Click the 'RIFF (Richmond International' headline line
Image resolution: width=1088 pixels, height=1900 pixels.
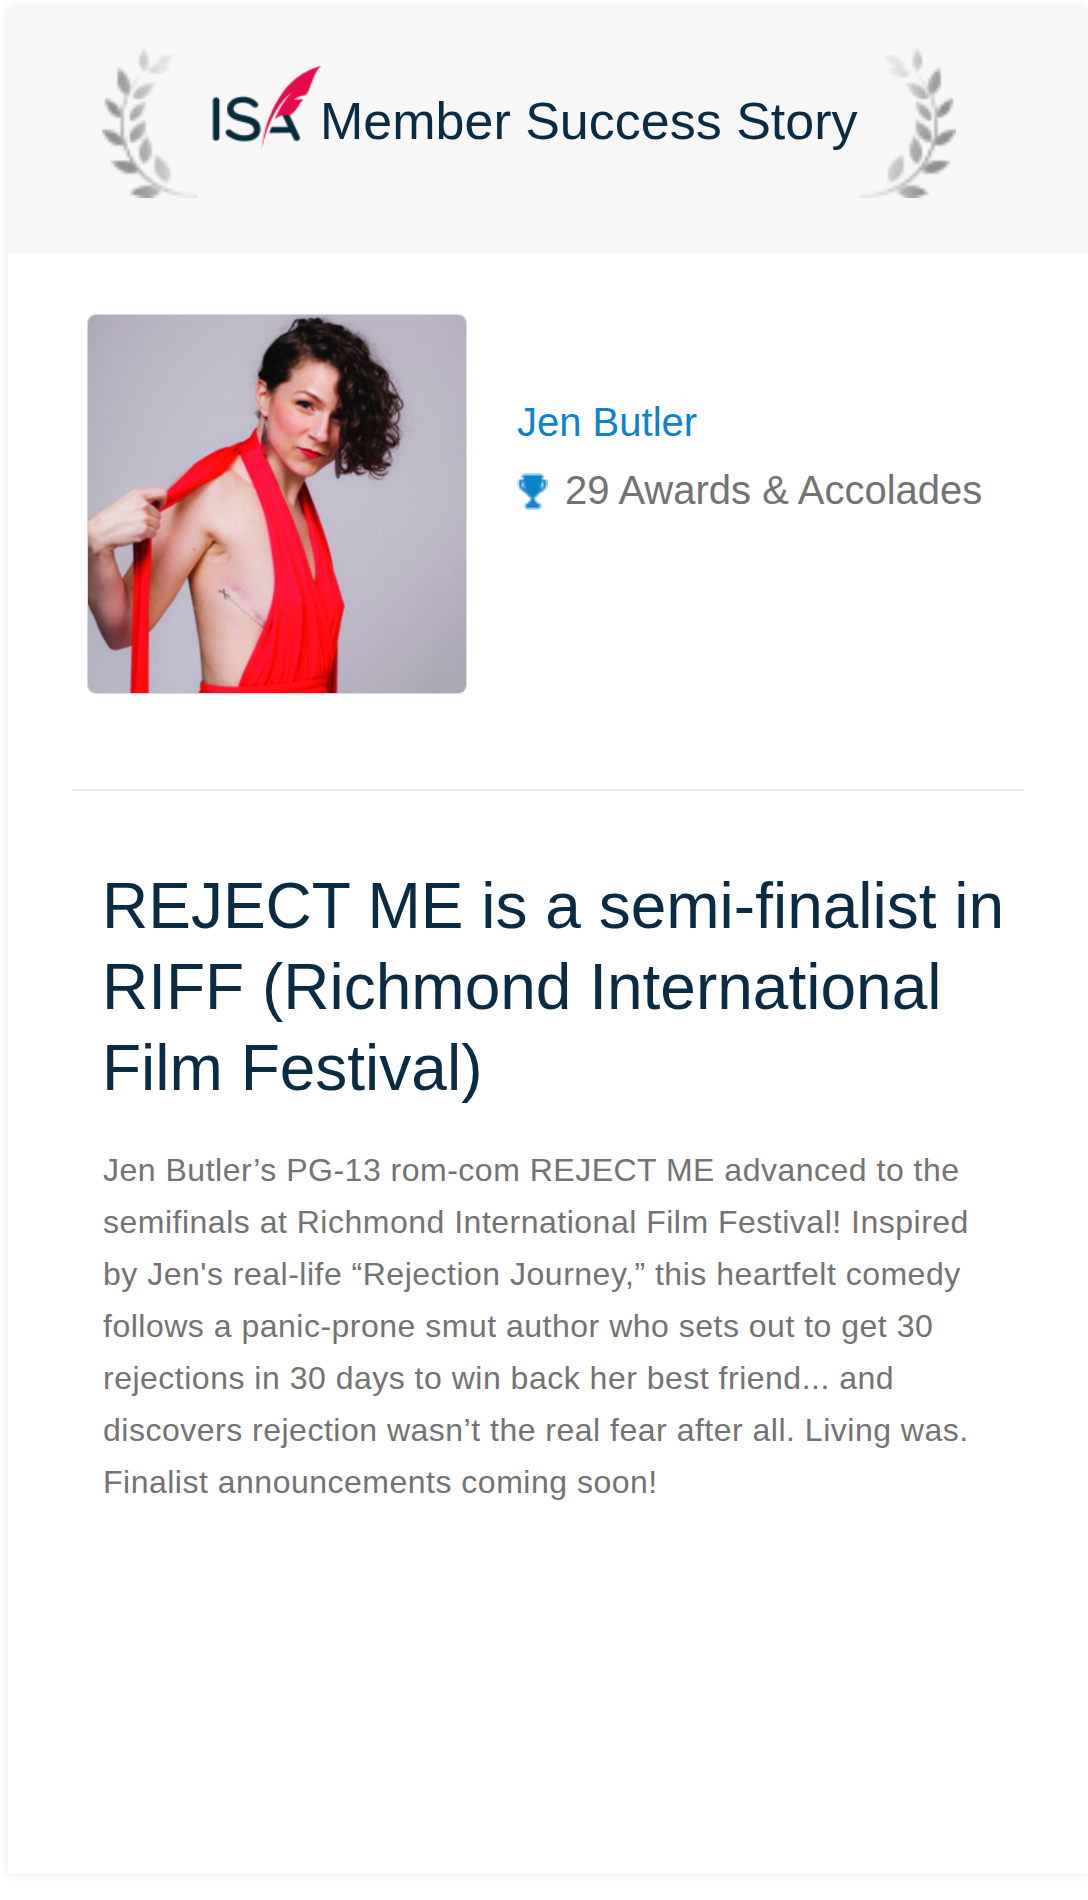521,987
